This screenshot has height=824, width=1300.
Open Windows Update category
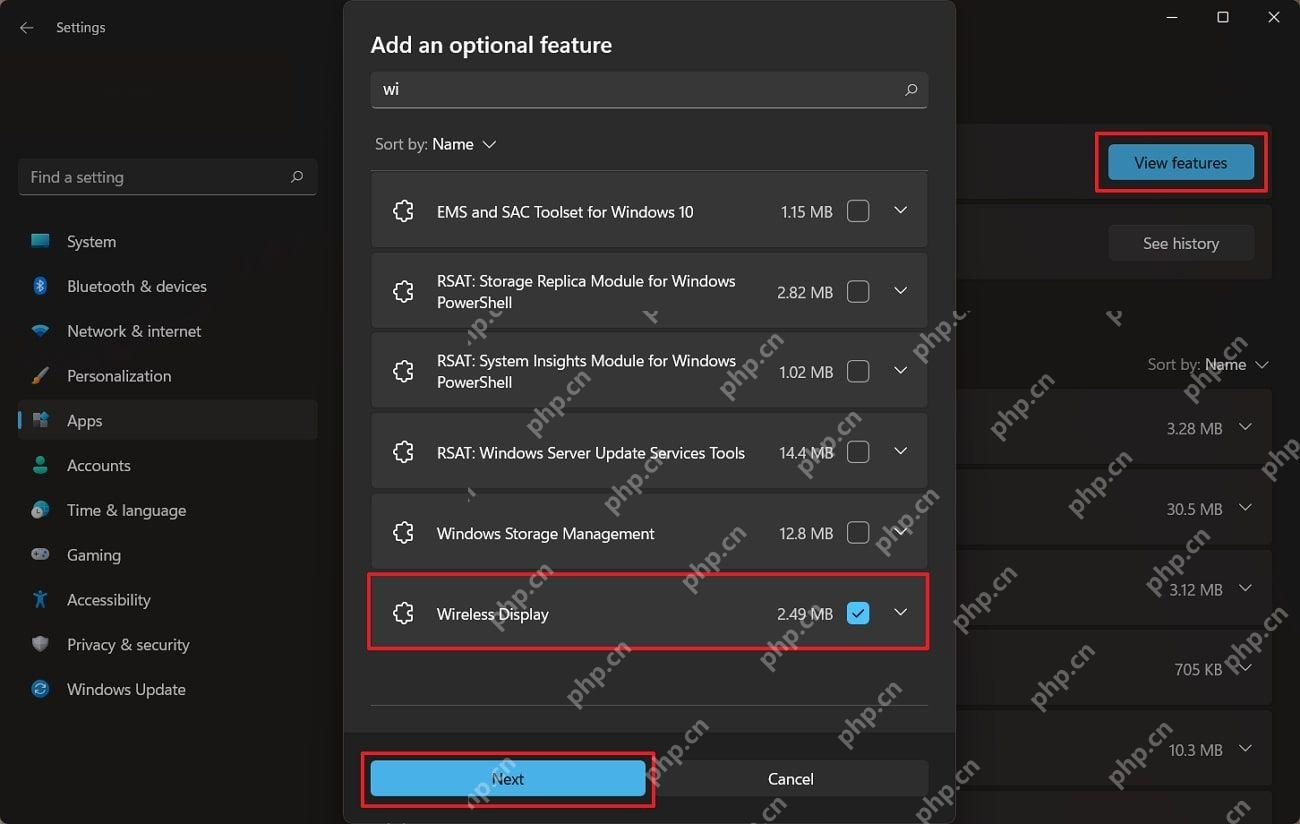click(168, 689)
